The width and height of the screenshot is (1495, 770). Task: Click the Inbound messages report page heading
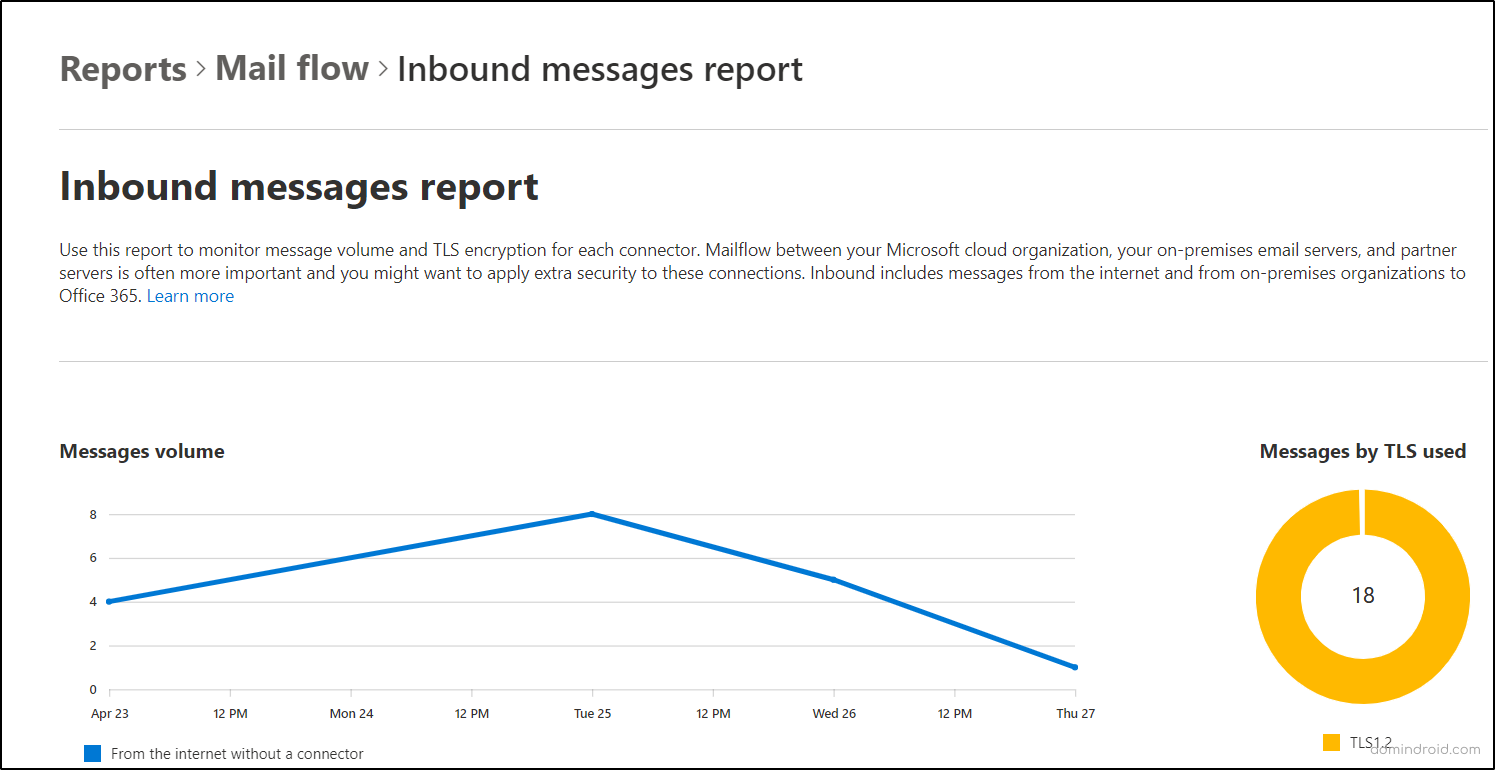(x=298, y=186)
